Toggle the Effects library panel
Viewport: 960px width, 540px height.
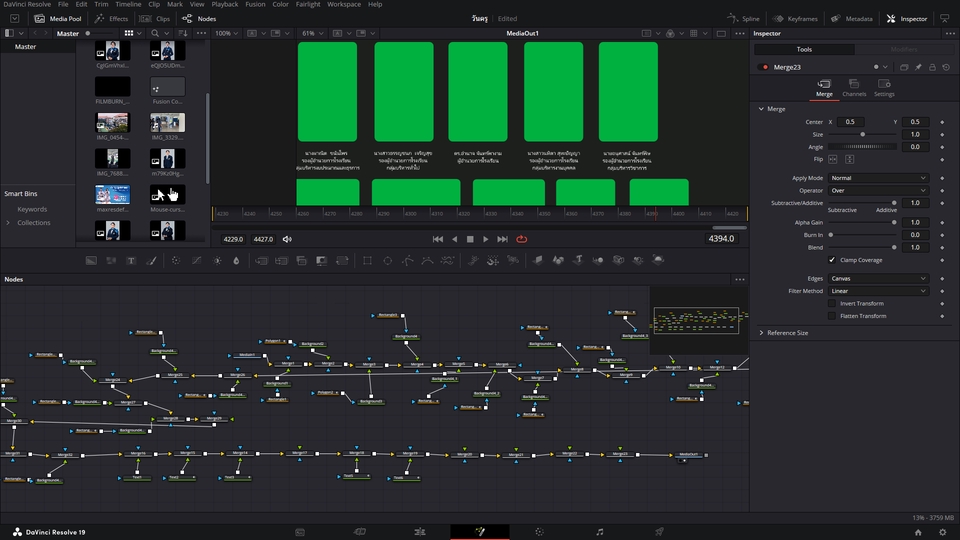tap(111, 19)
